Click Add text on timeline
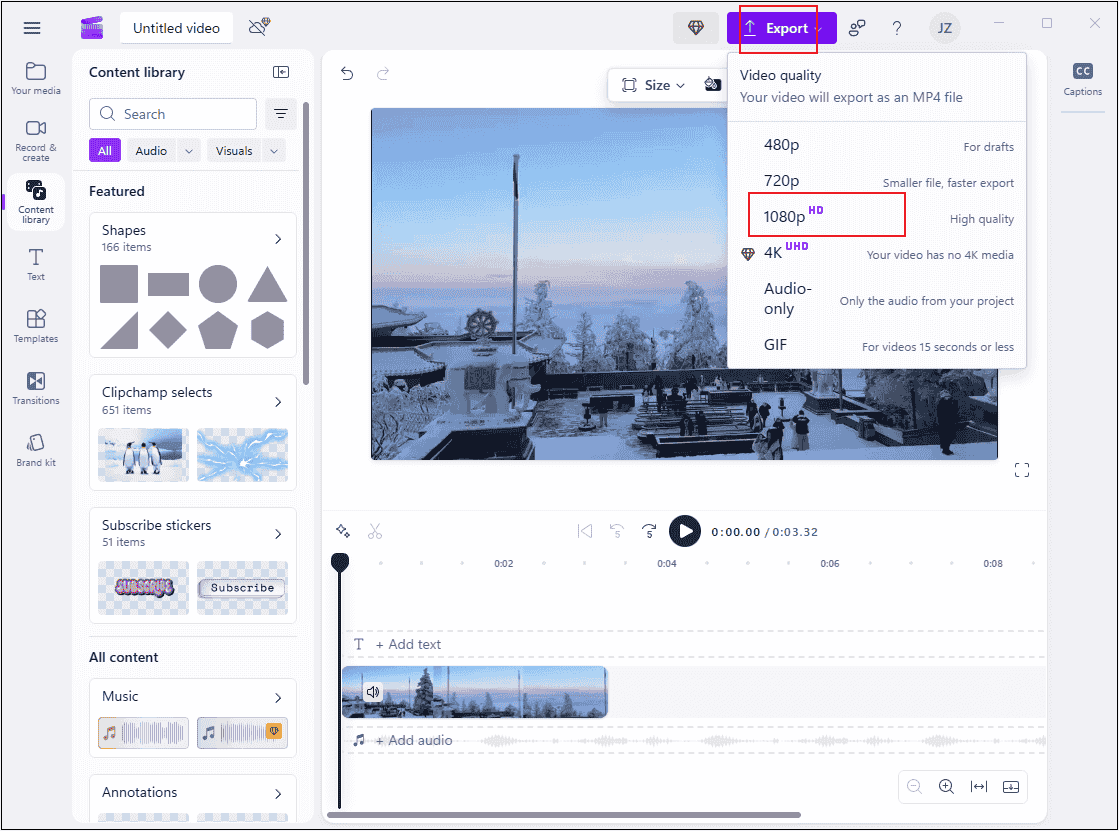The width and height of the screenshot is (1119, 831). (408, 644)
